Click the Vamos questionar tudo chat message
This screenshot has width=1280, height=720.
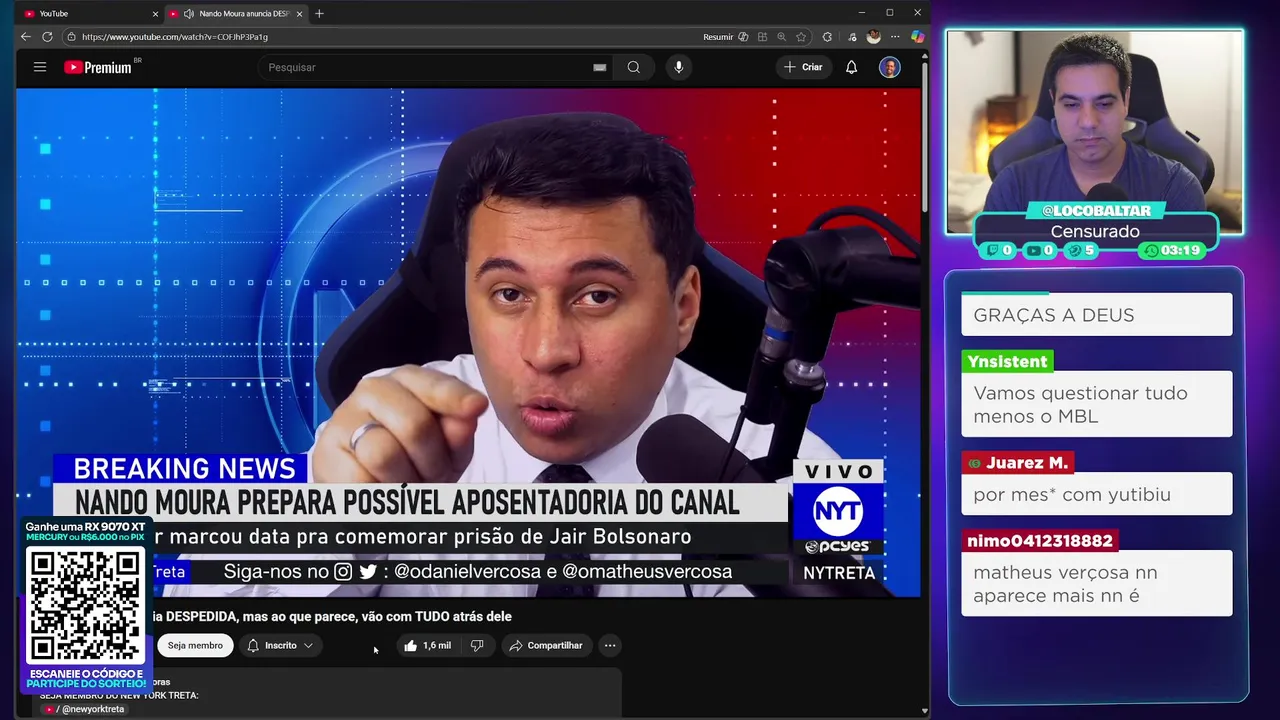click(1097, 404)
